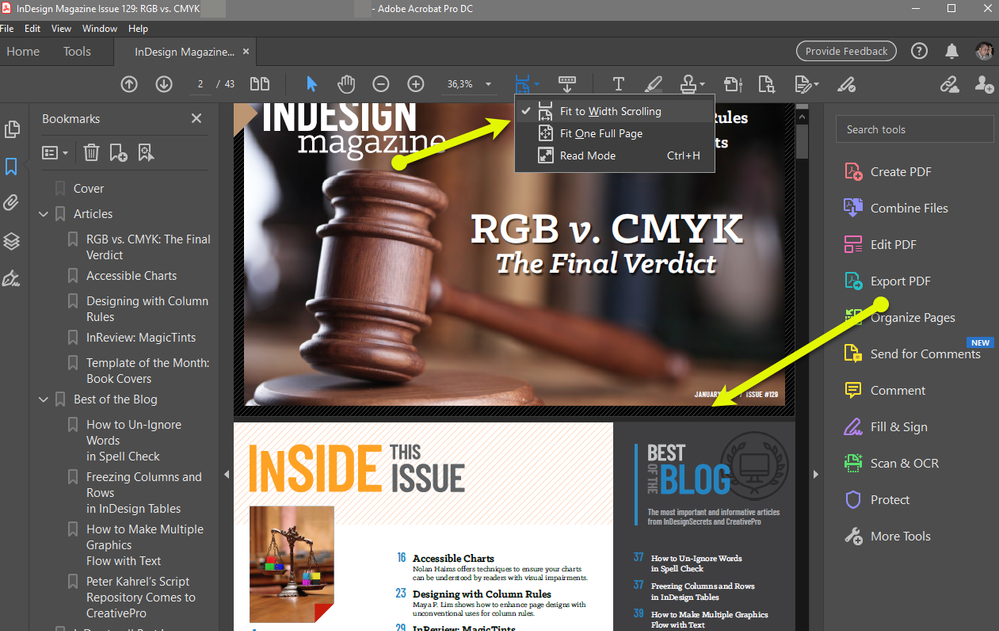Image resolution: width=999 pixels, height=631 pixels.
Task: Open the Stamp tool dropdown arrow
Action: (x=702, y=84)
